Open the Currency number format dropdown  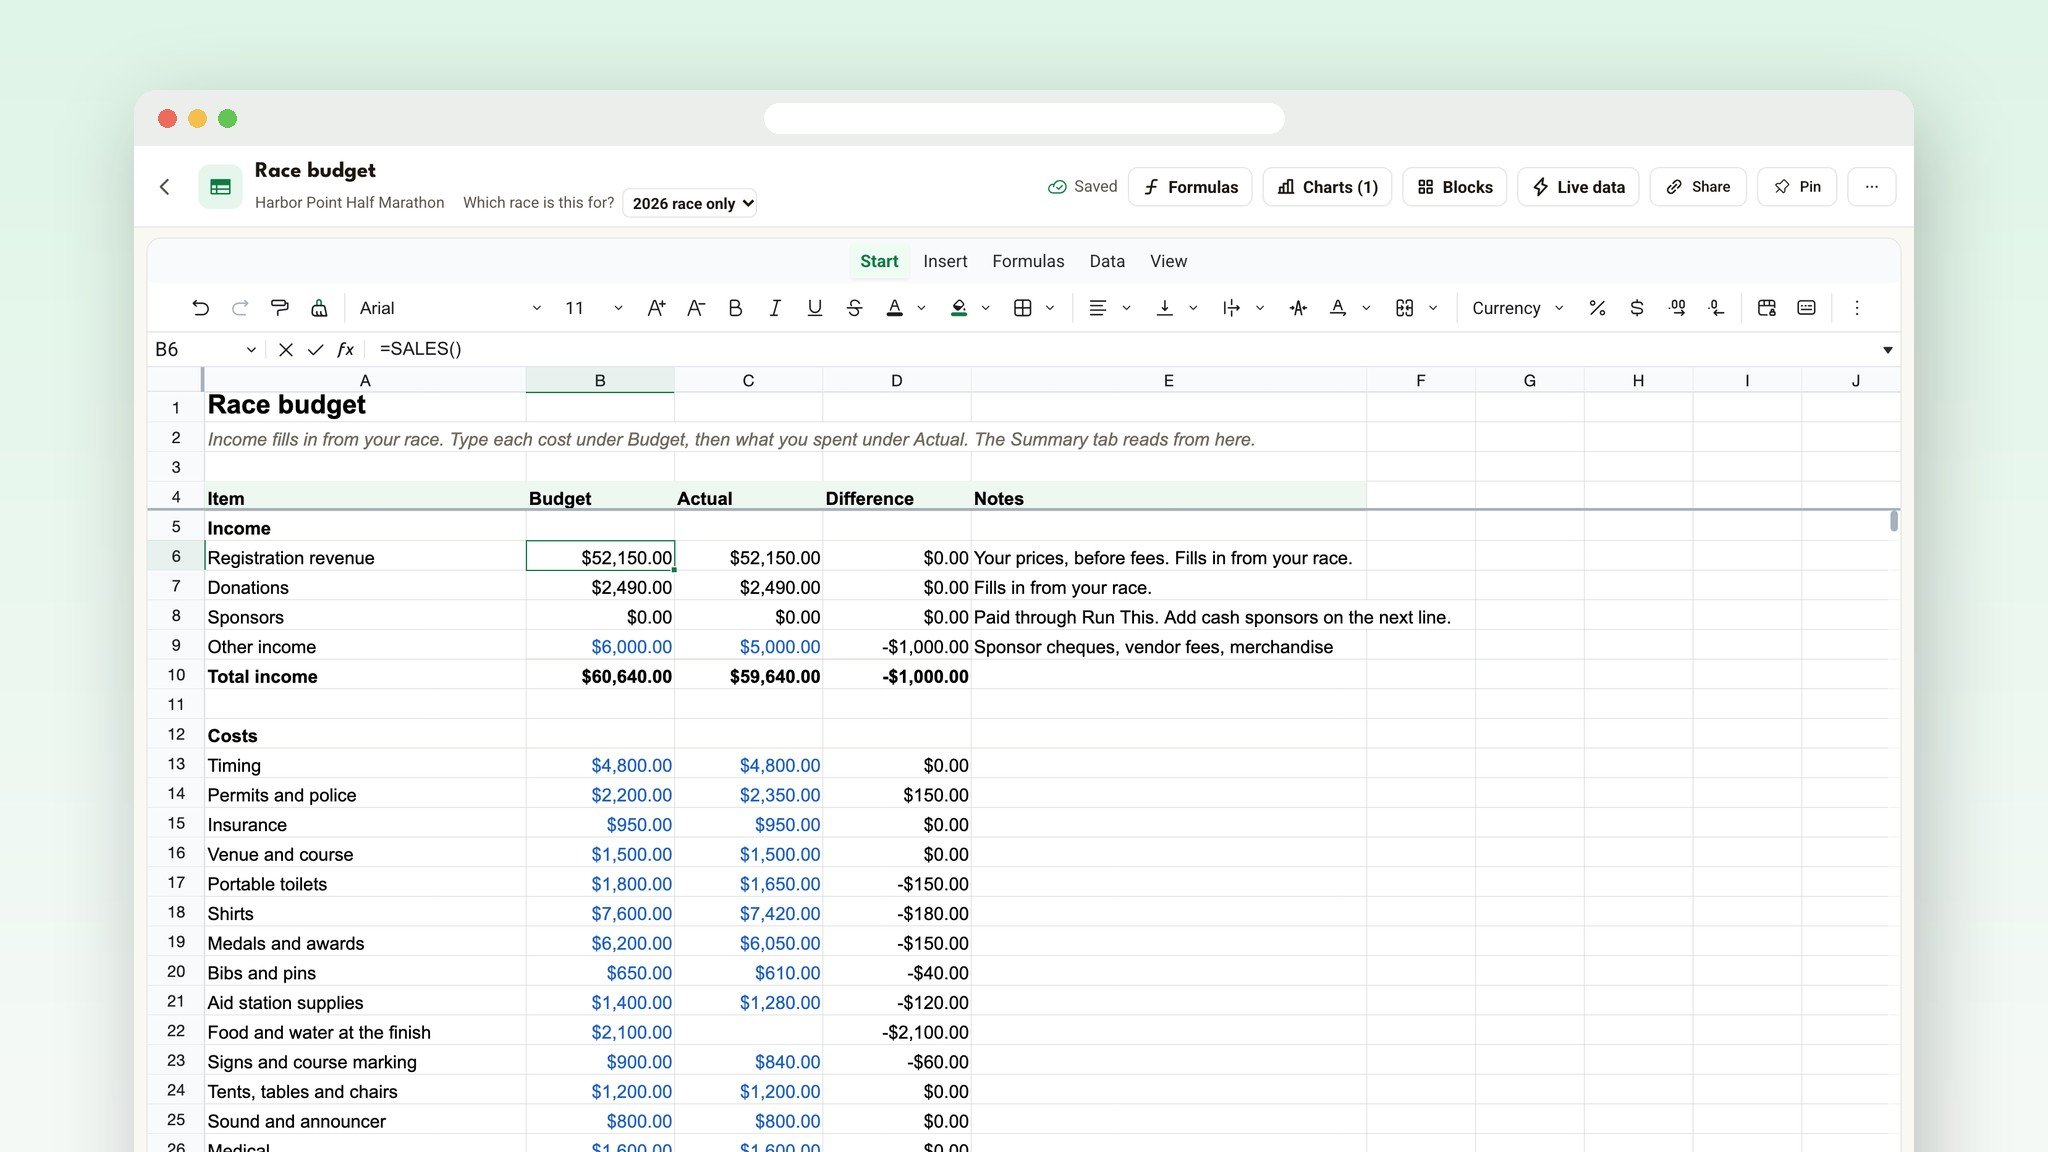click(x=1517, y=308)
